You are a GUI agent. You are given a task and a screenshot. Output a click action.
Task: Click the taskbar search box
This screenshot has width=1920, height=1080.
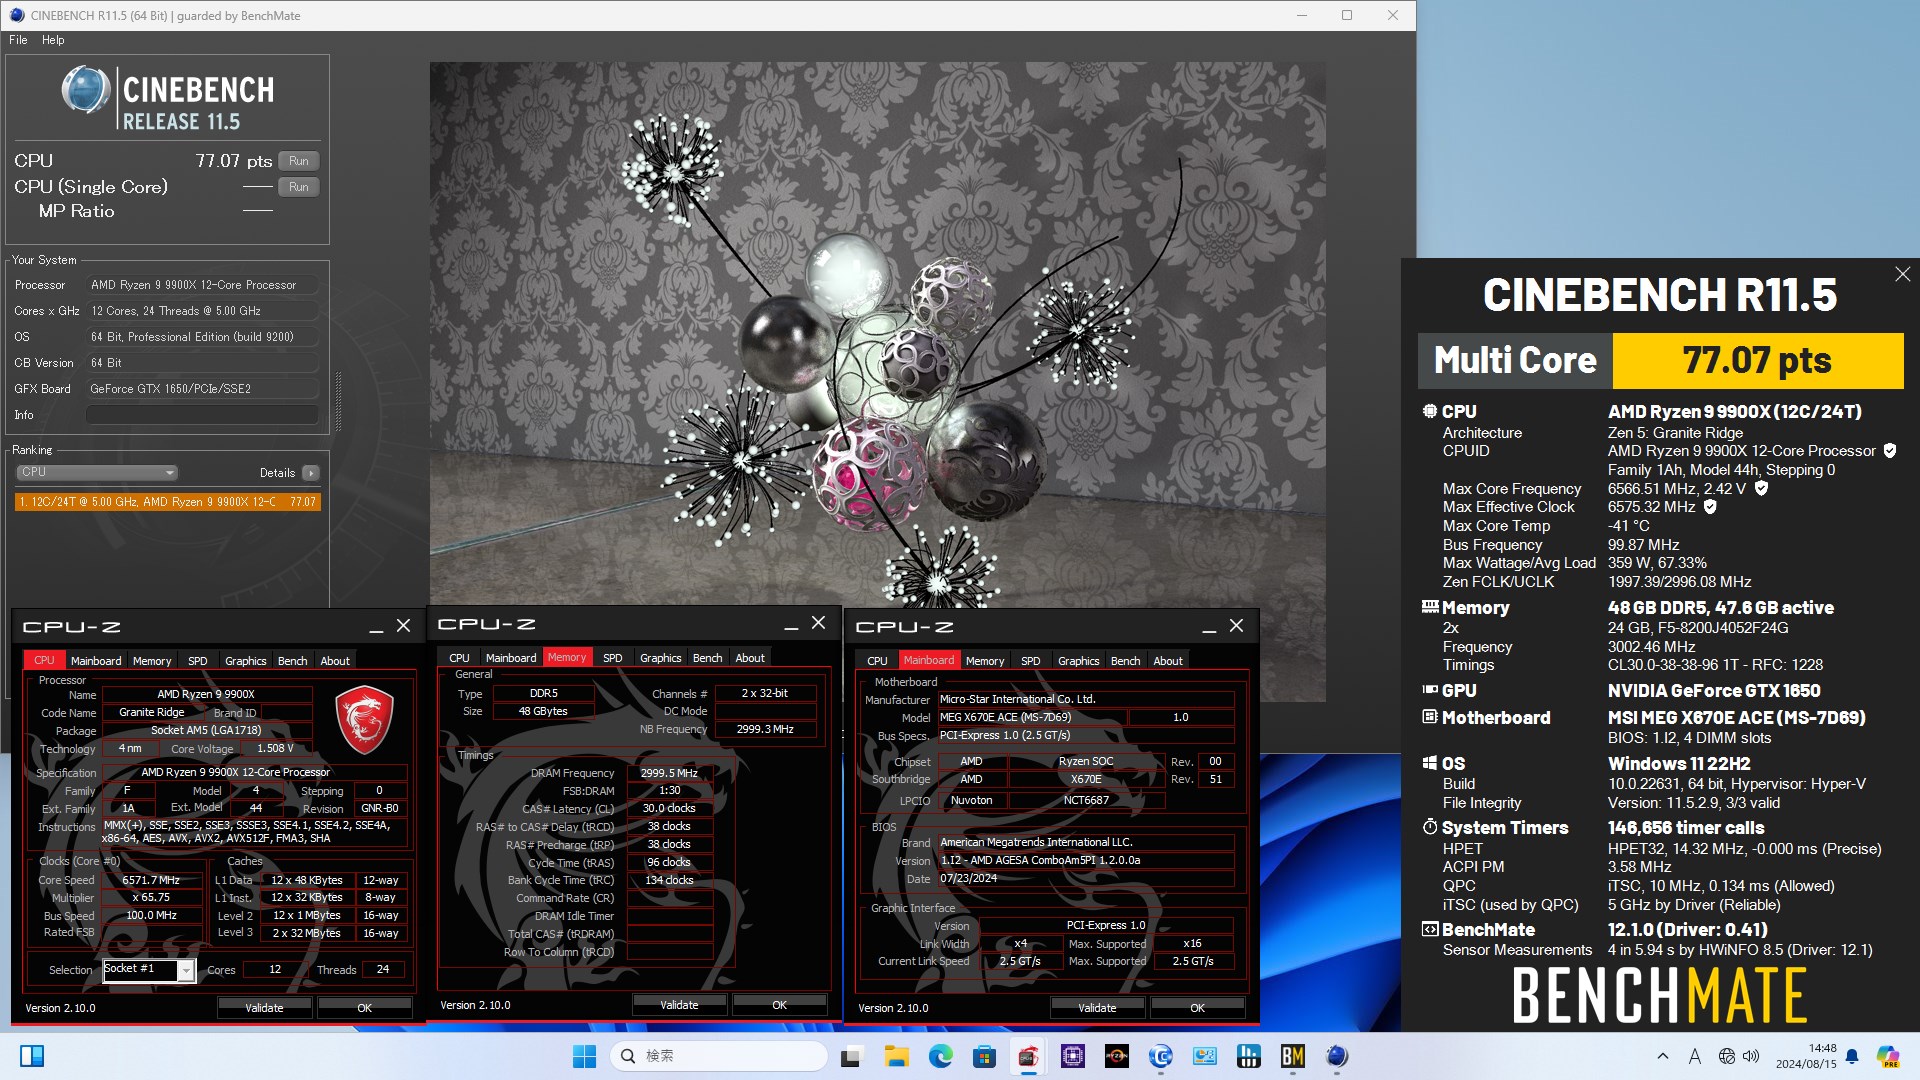pos(718,1056)
